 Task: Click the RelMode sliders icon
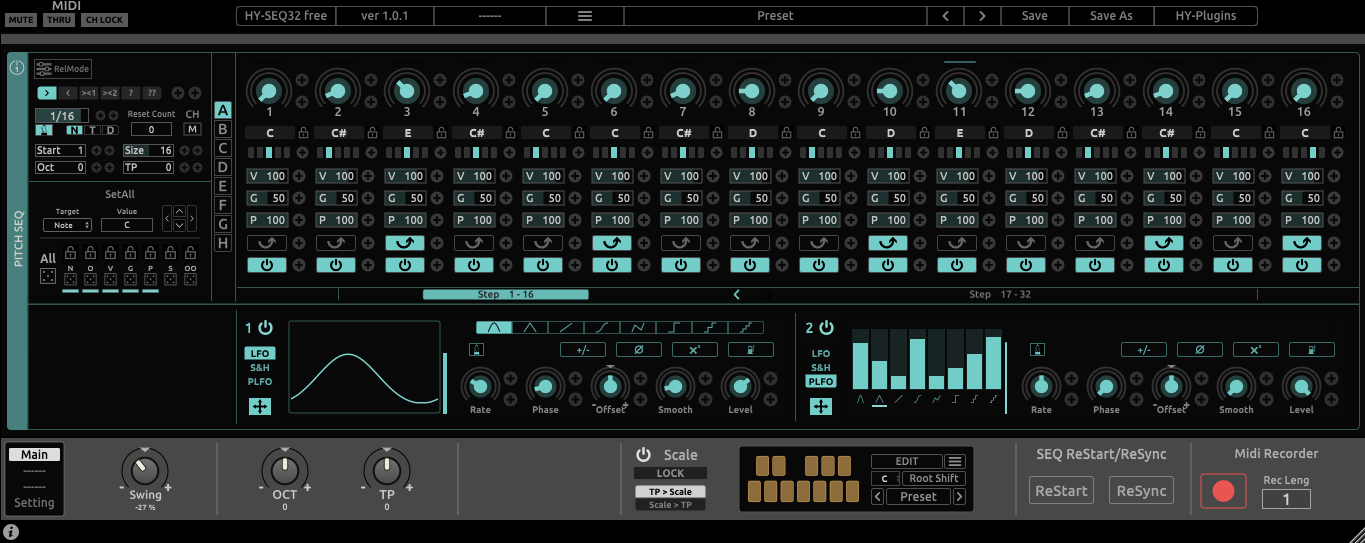click(x=43, y=69)
